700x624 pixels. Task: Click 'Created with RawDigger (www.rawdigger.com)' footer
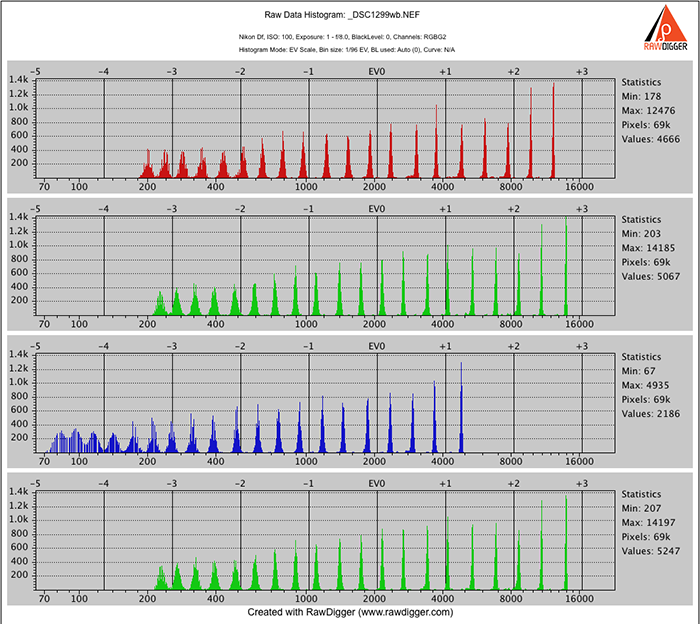[350, 612]
